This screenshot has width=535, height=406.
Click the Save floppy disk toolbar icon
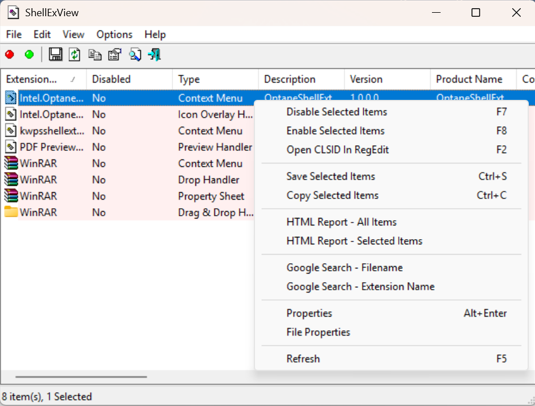click(55, 55)
